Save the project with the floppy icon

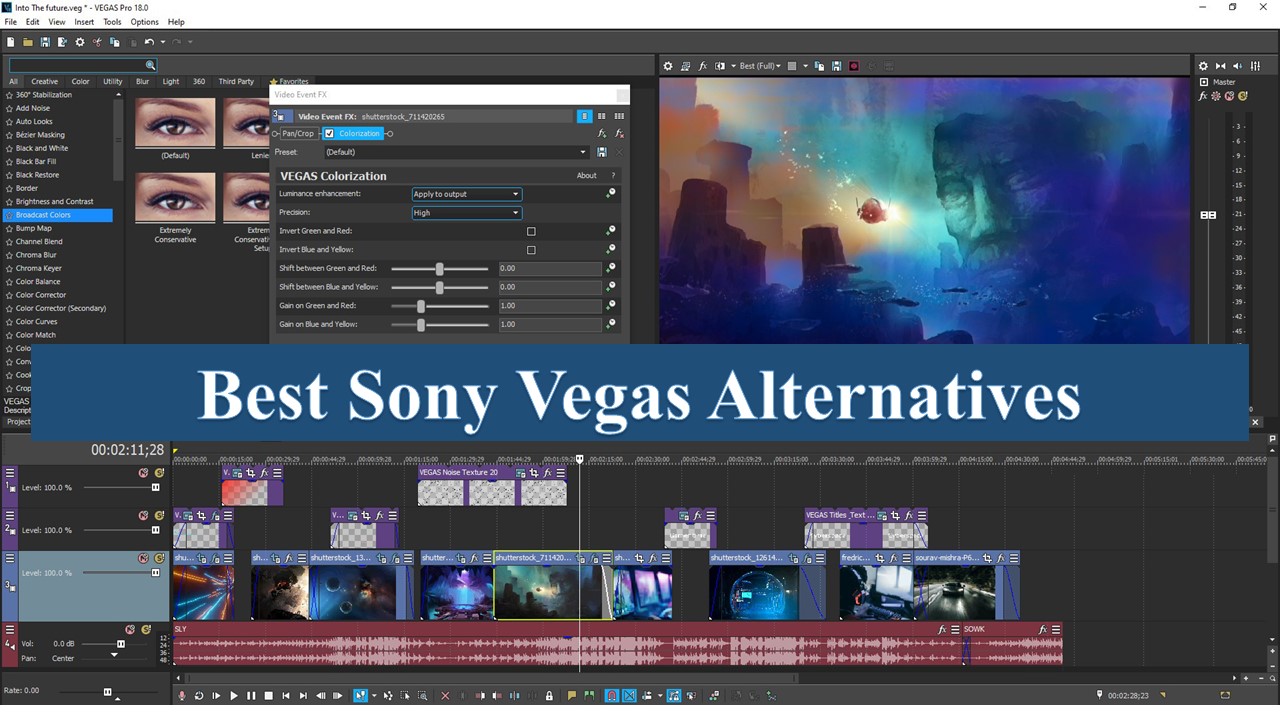45,42
